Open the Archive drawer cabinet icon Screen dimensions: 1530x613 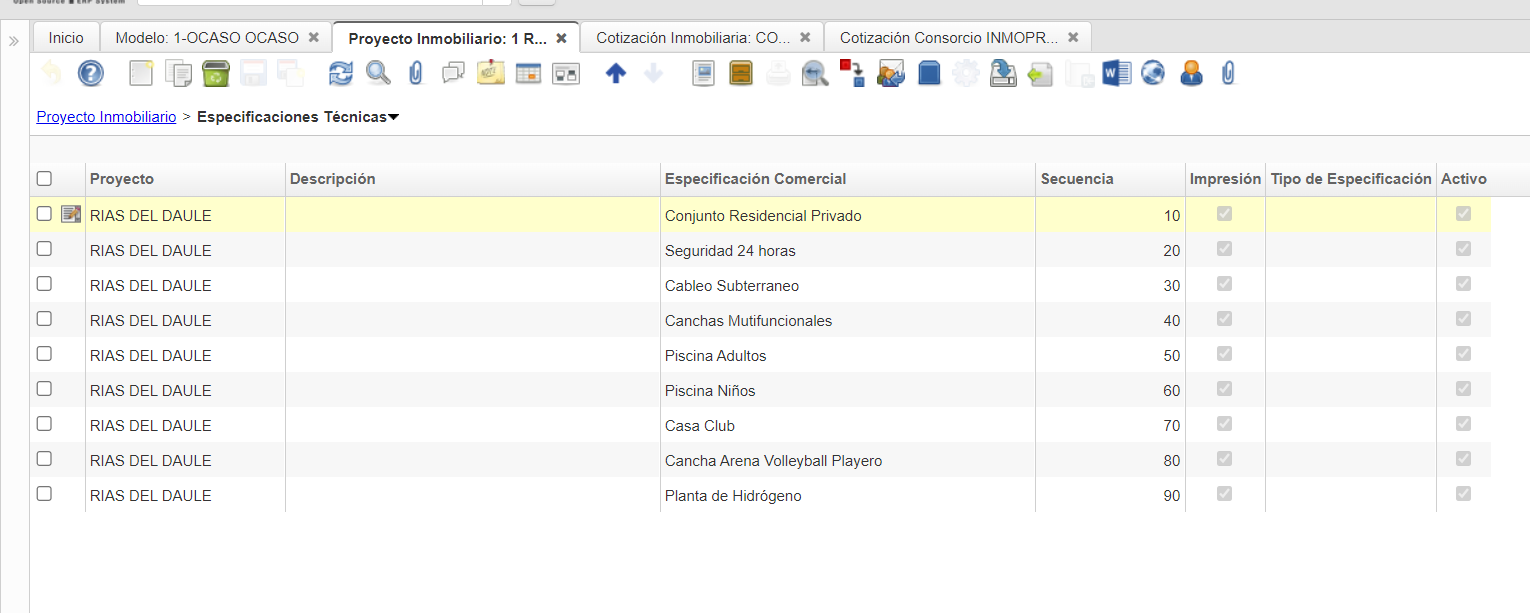point(741,73)
